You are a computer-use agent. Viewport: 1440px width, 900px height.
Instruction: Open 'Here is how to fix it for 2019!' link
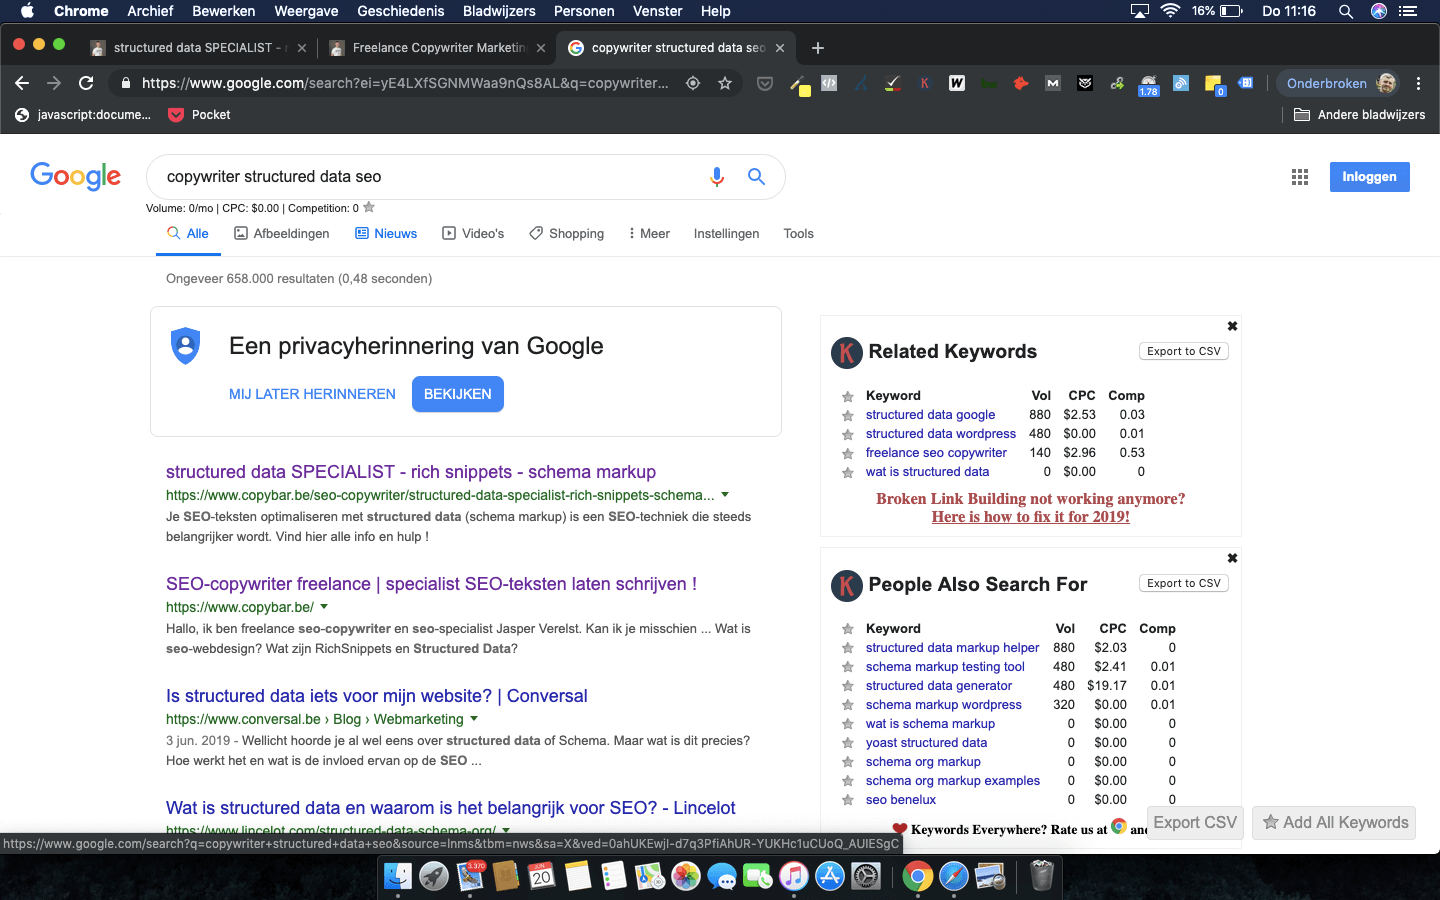[x=1031, y=517]
